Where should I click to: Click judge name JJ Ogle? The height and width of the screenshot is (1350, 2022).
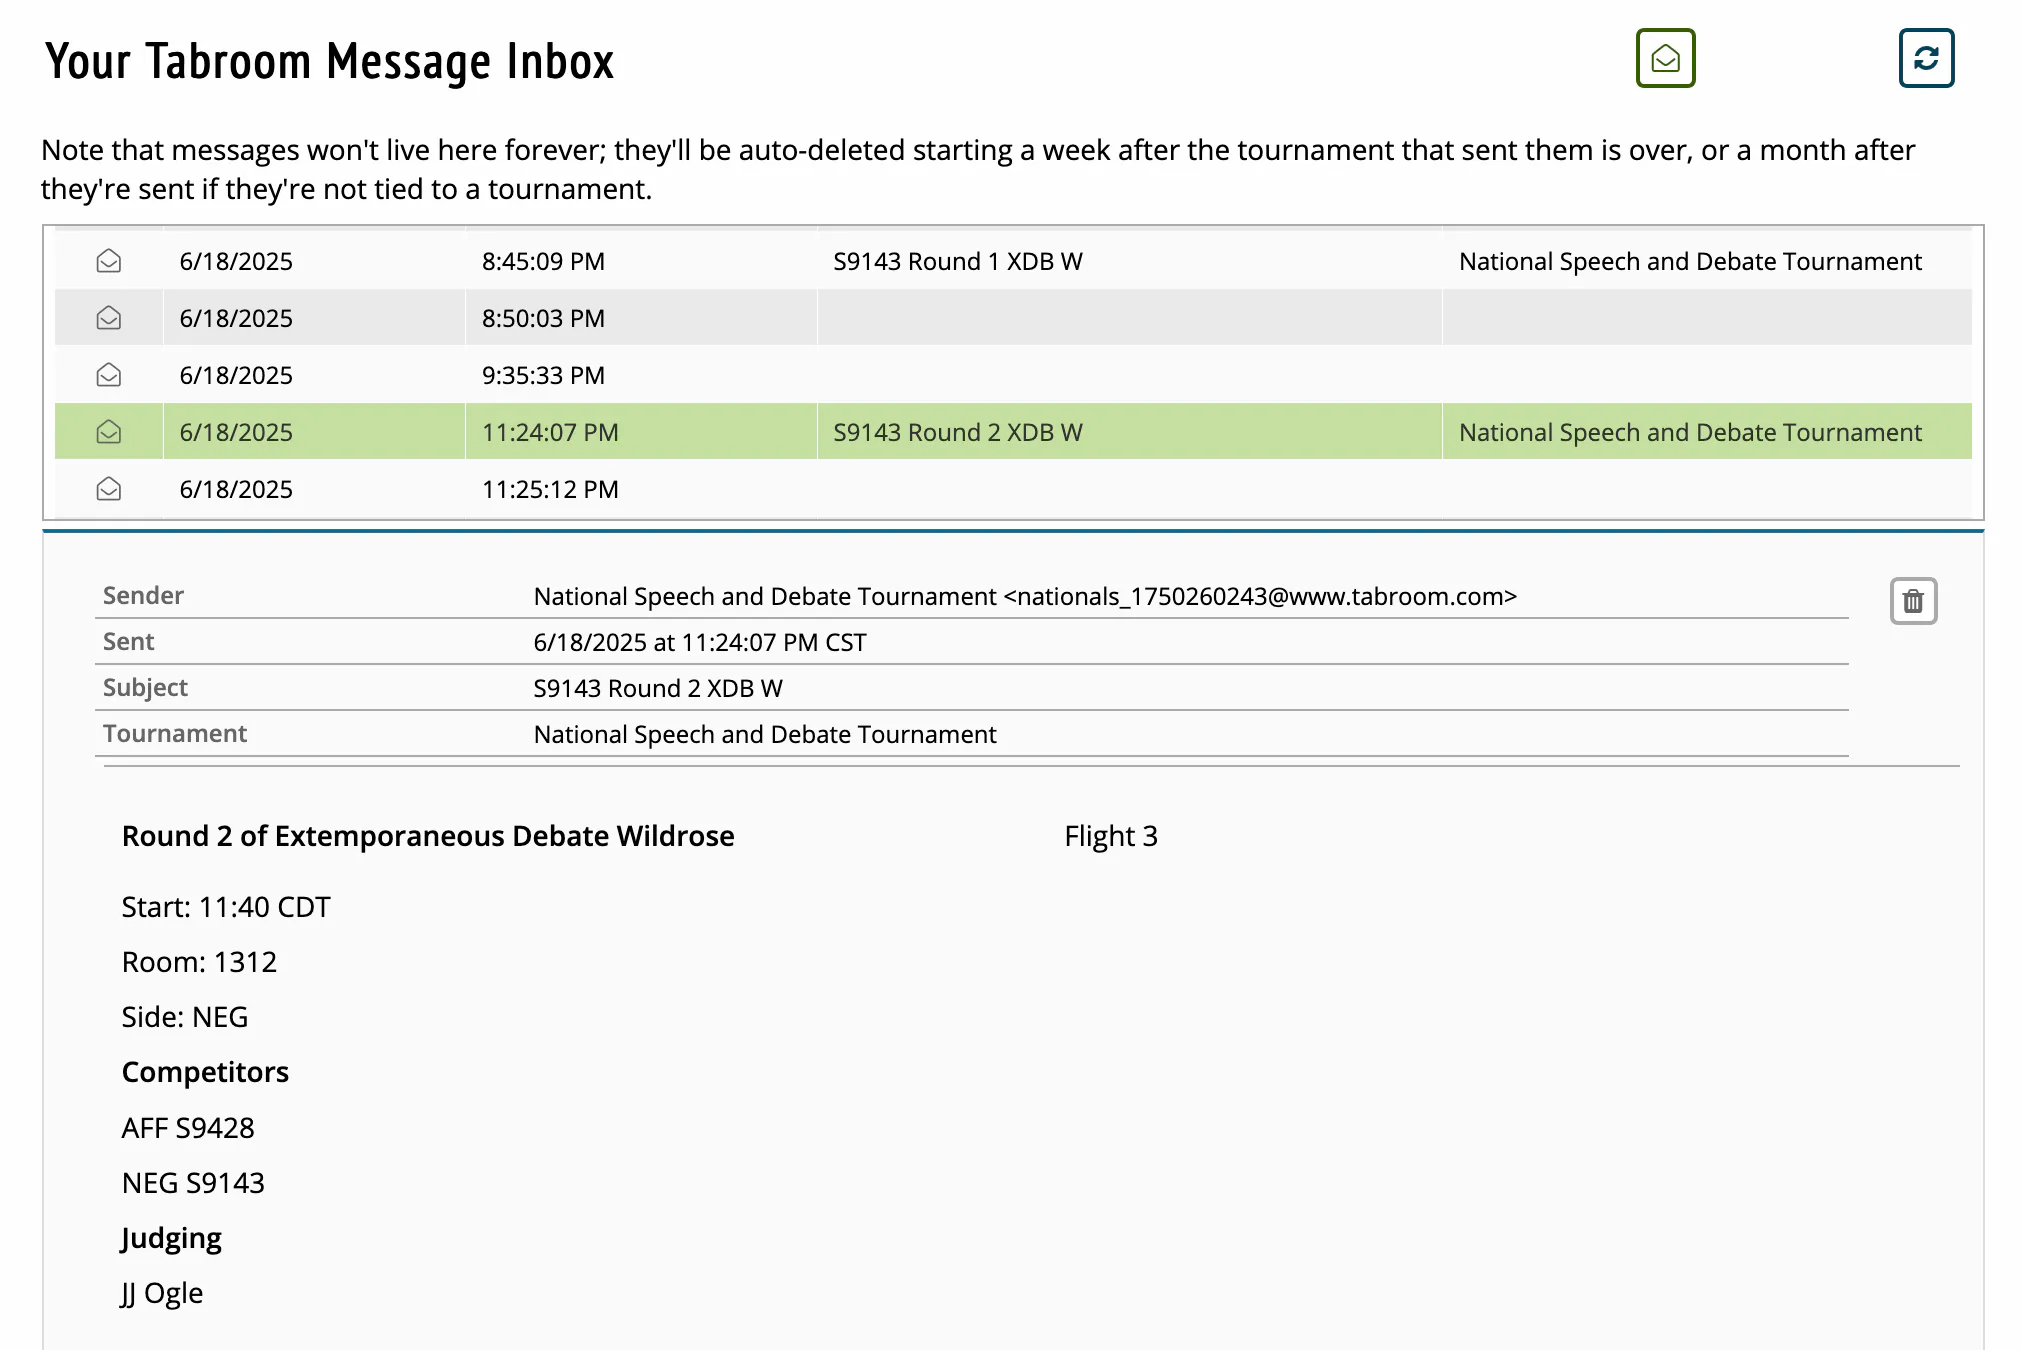(162, 1293)
